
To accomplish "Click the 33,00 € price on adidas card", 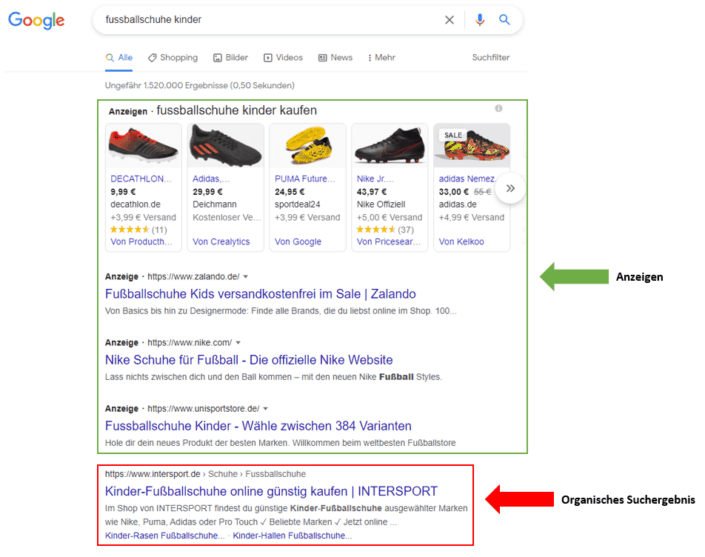I will pos(453,192).
